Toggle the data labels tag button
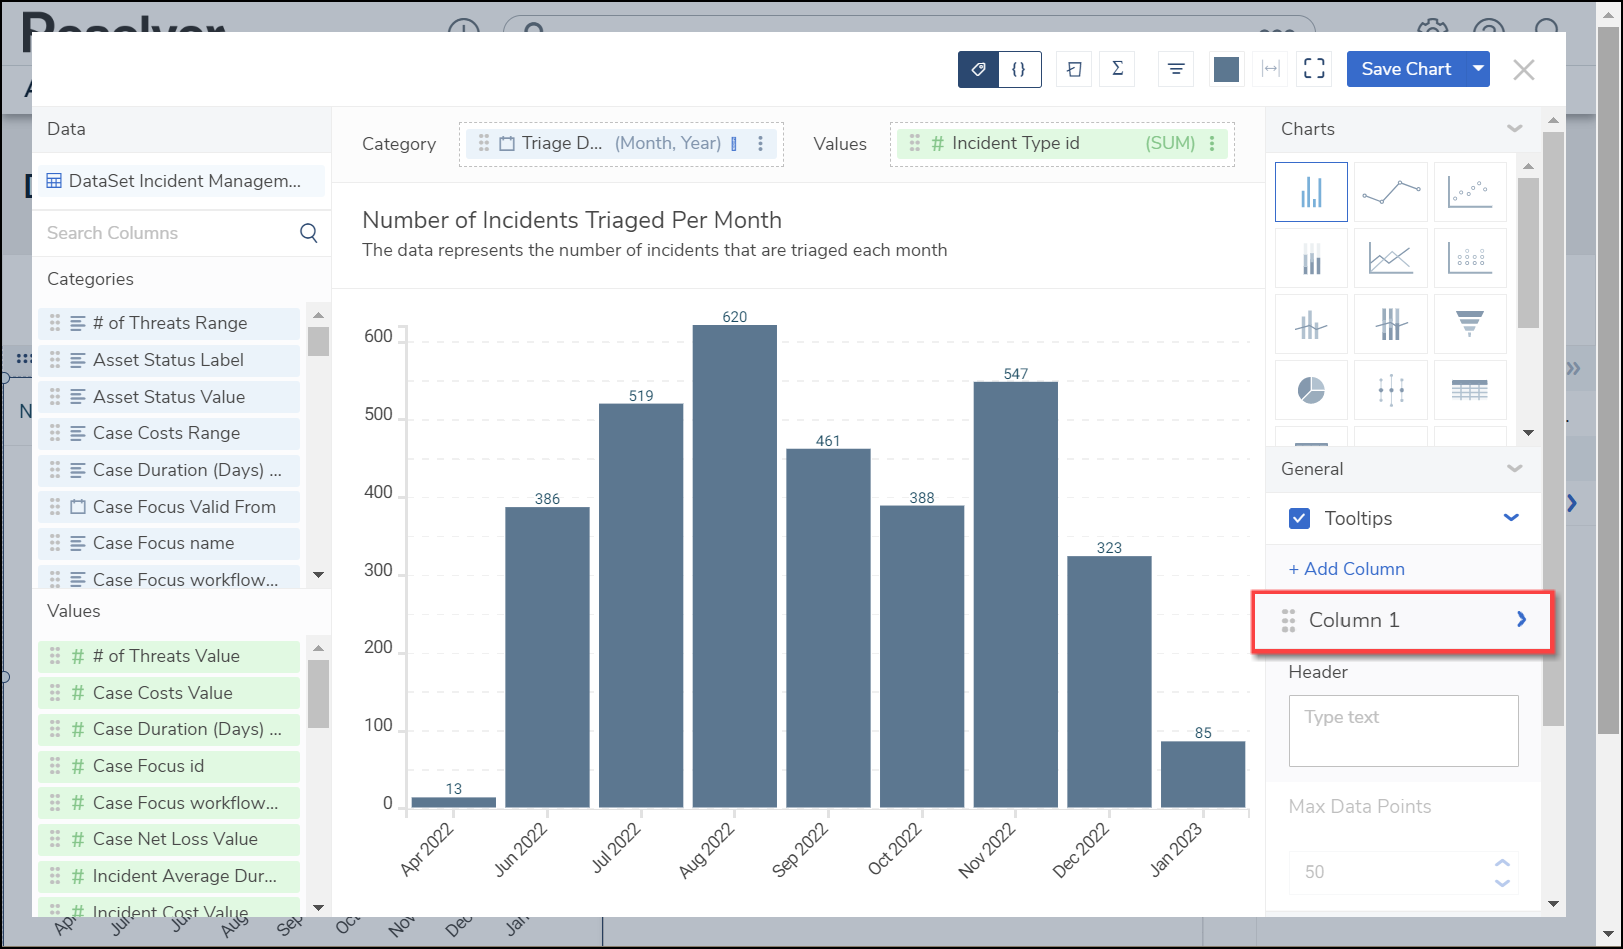Viewport: 1623px width, 949px height. pyautogui.click(x=979, y=69)
